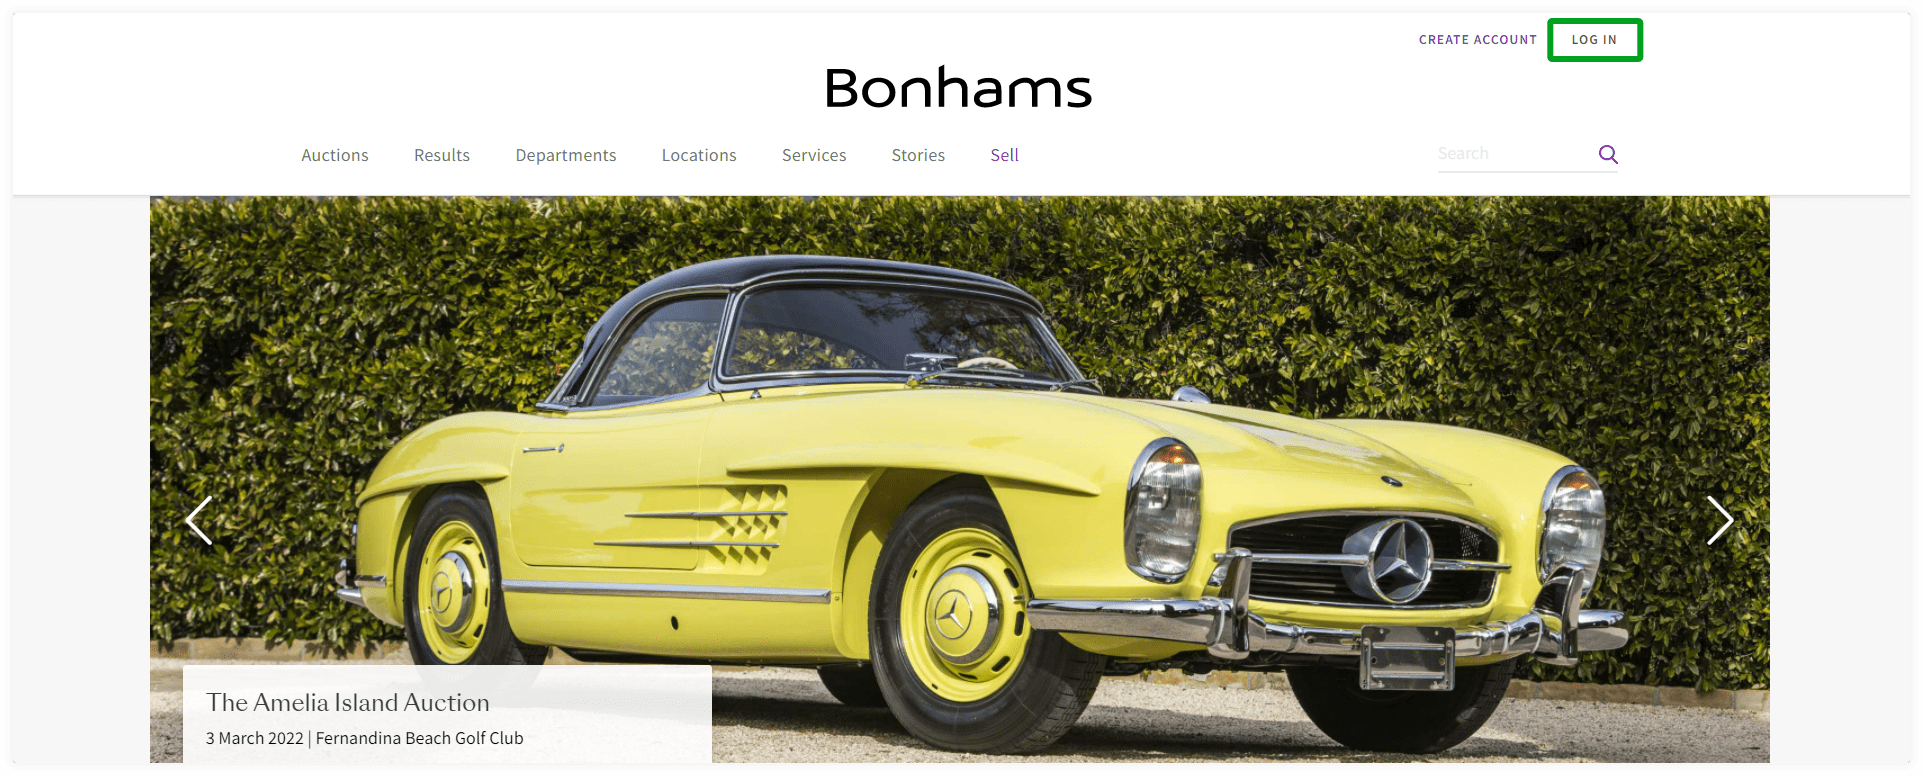1923x776 pixels.
Task: Click the Create Account link
Action: [1477, 40]
